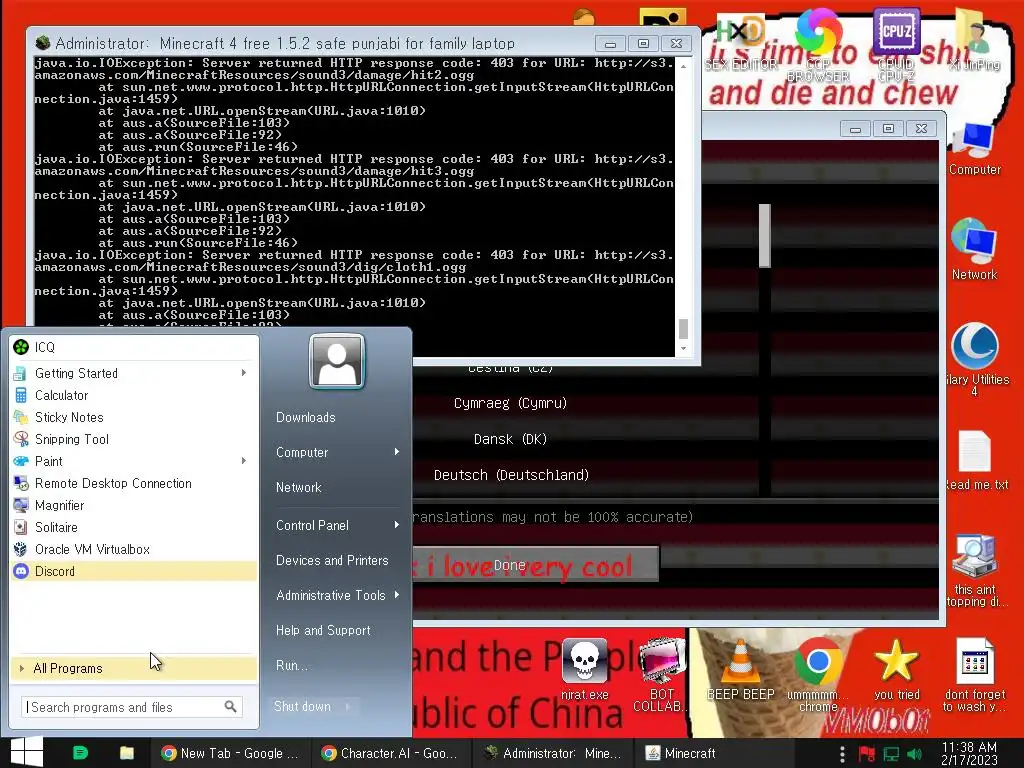Launch Calculator from the Start menu
Image resolution: width=1024 pixels, height=768 pixels.
click(133, 395)
